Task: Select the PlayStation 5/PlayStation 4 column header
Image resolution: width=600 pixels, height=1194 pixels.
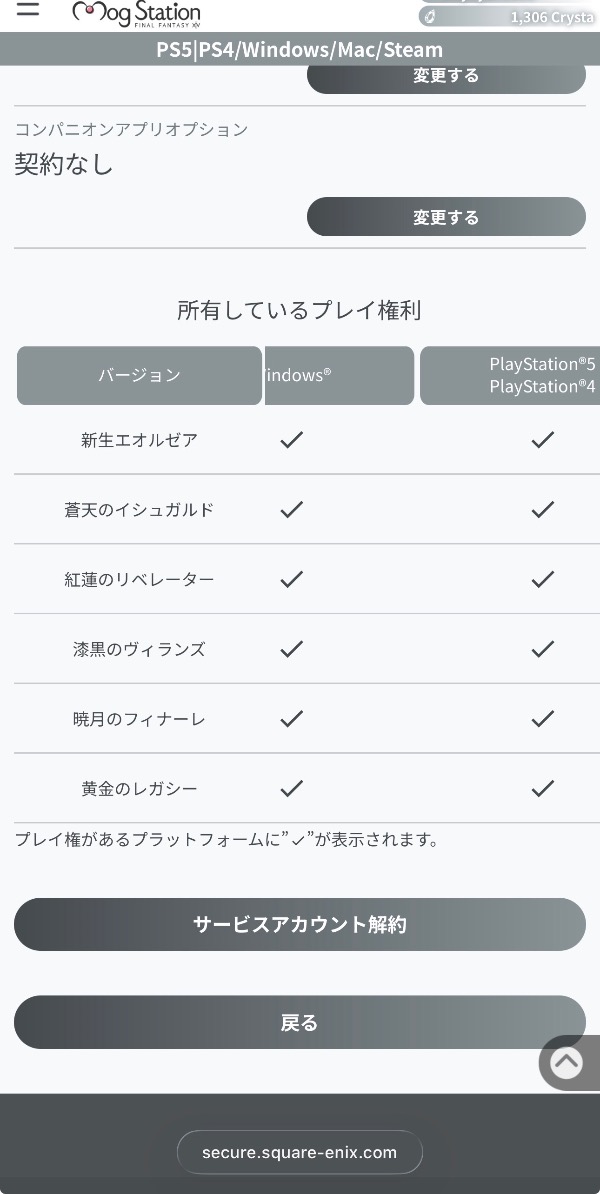Action: (x=510, y=376)
